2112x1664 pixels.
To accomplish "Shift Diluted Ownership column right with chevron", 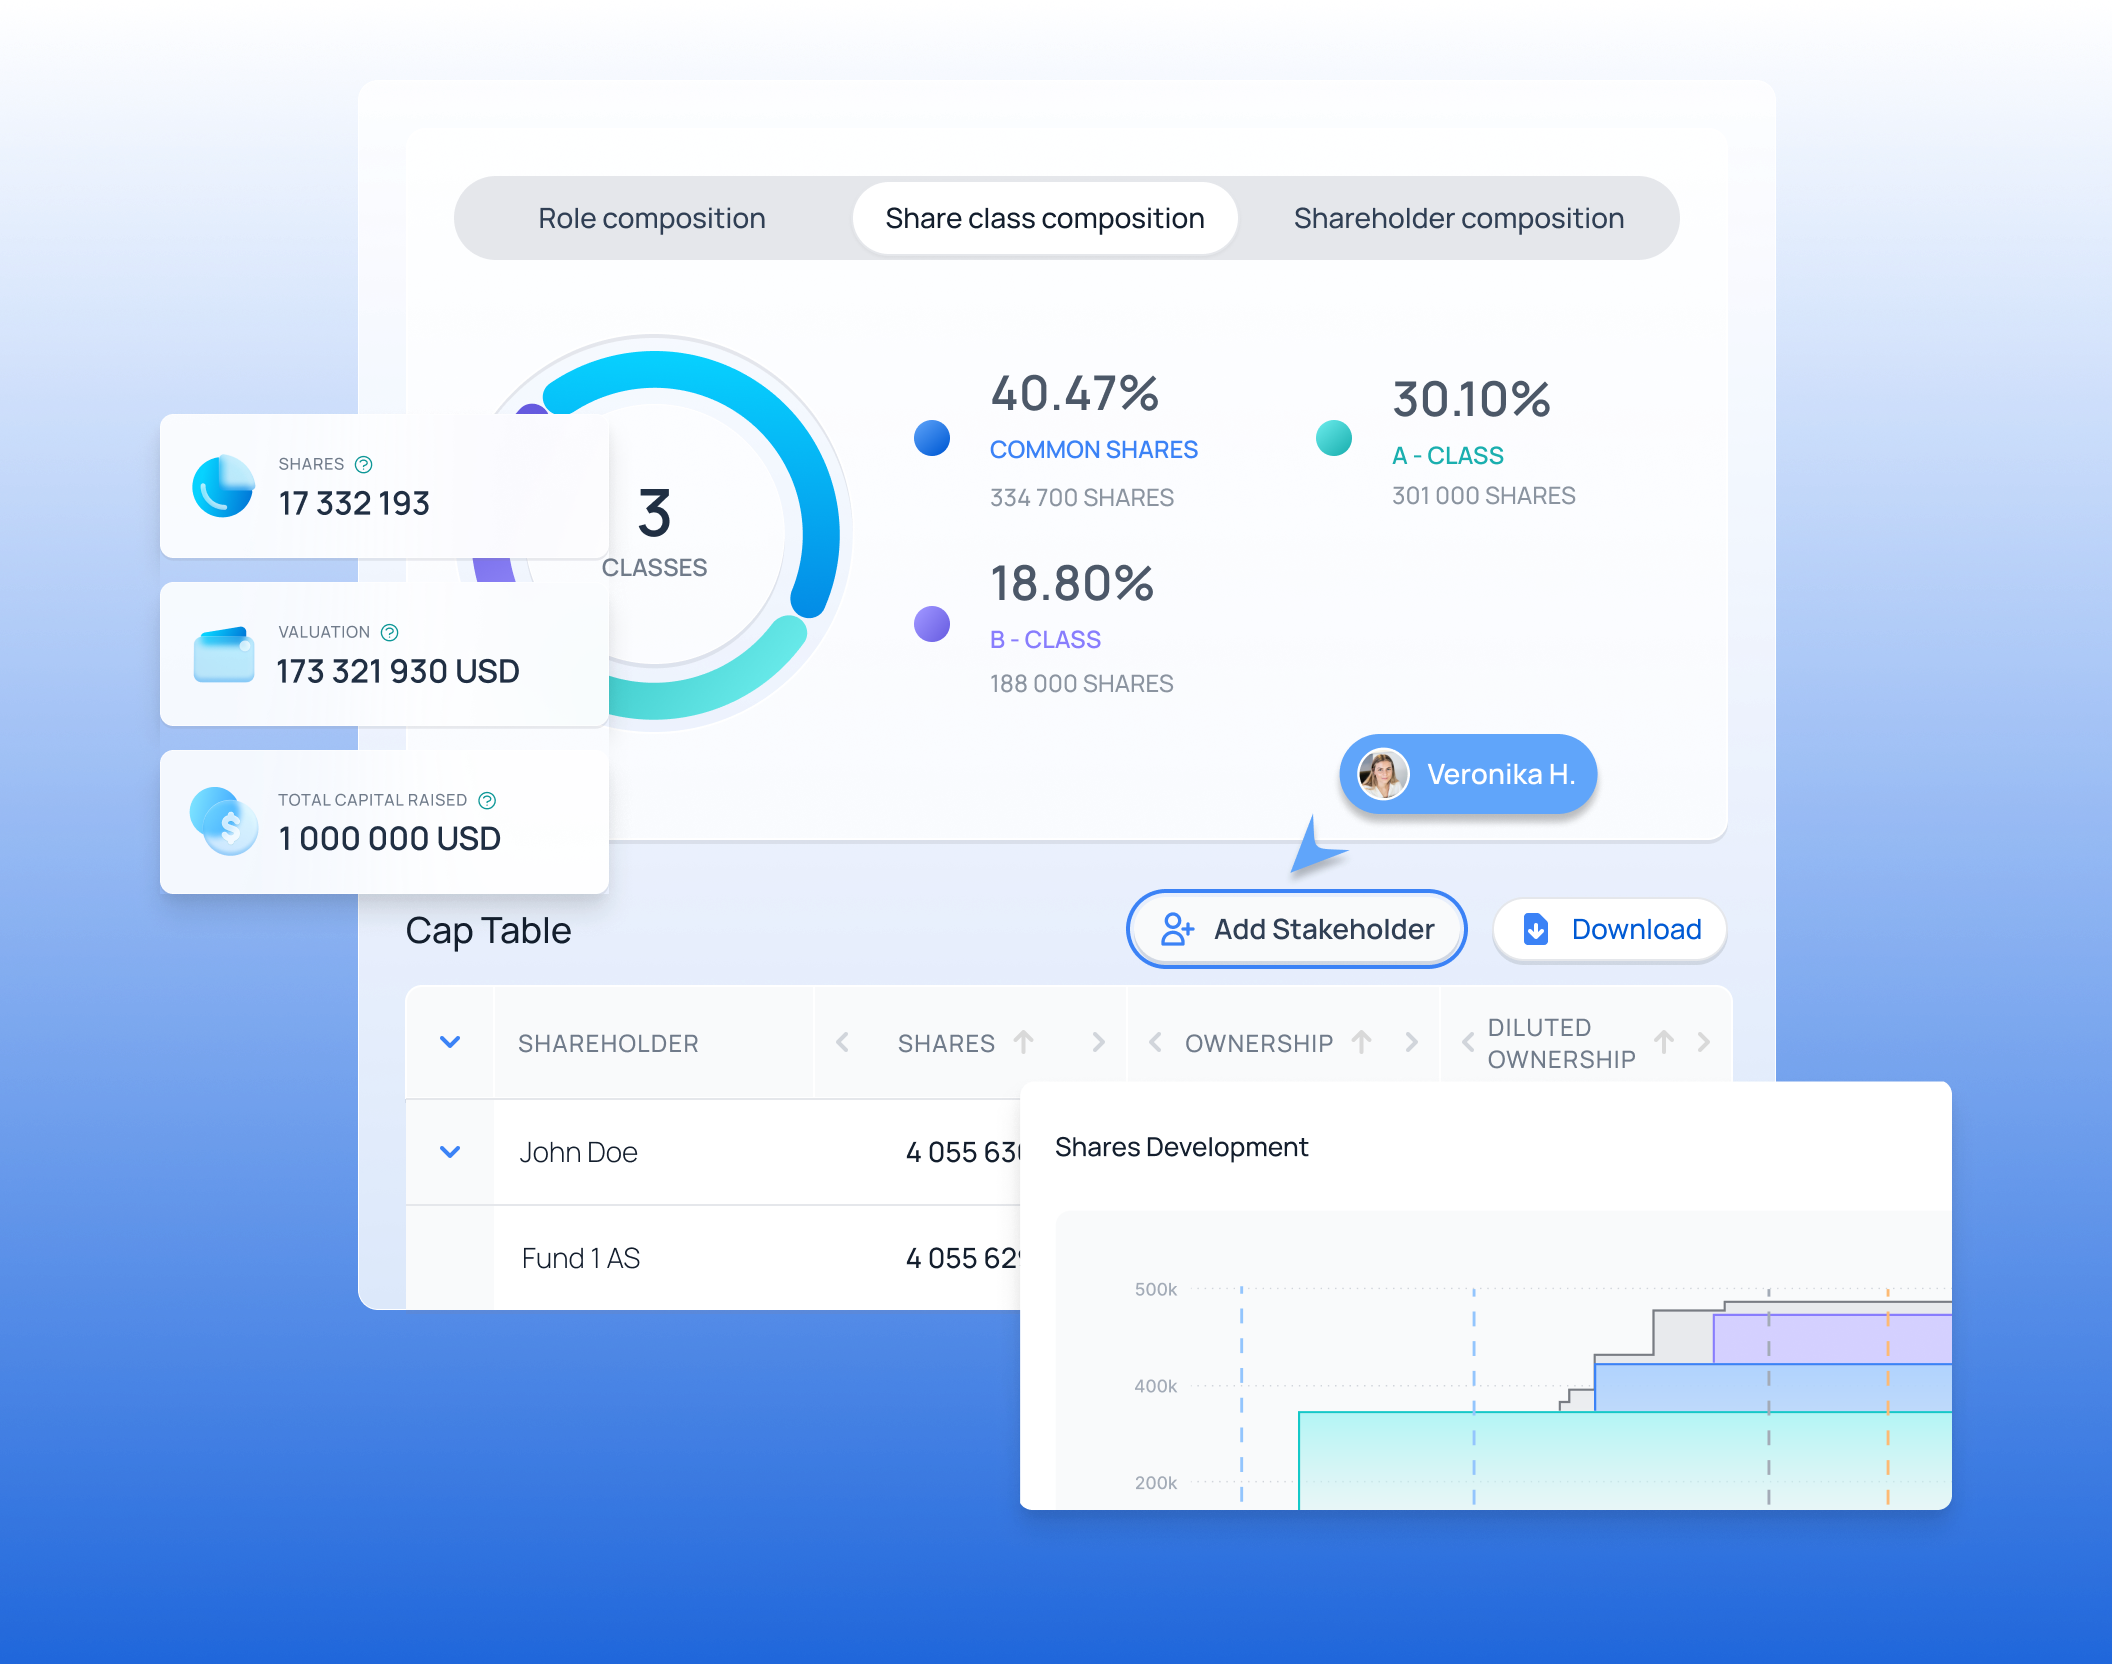I will [x=1704, y=1042].
